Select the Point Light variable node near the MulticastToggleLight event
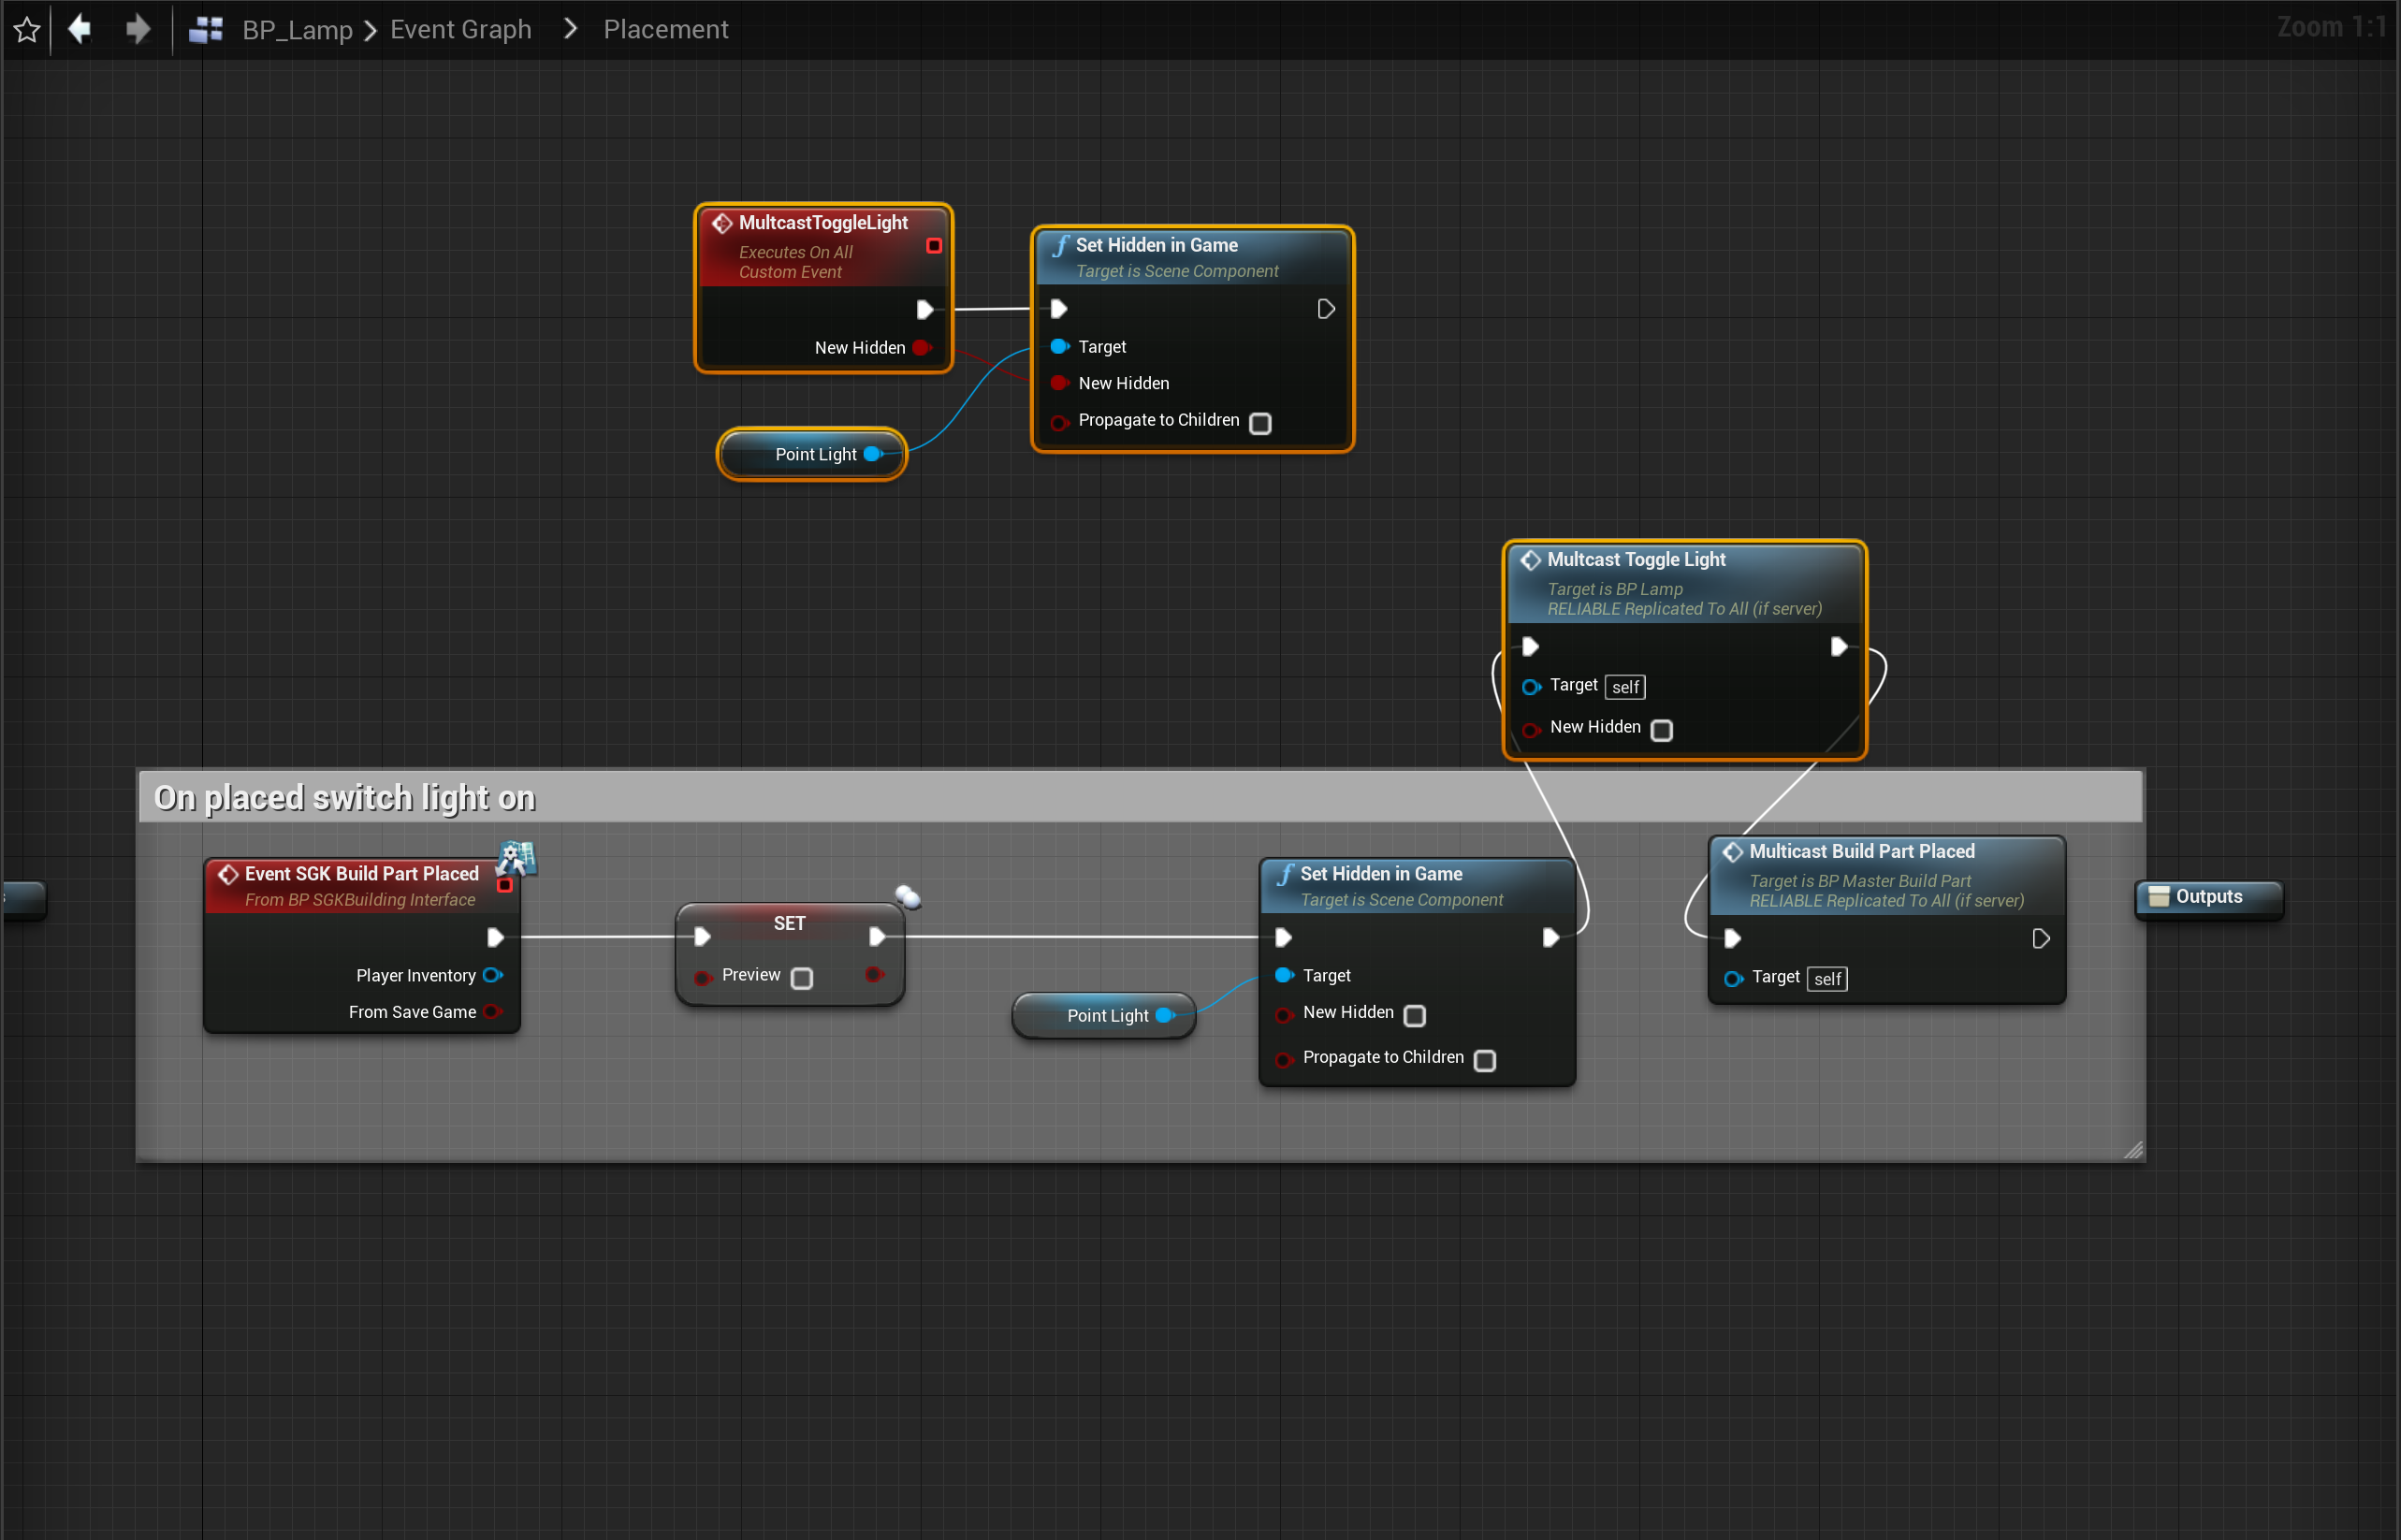The height and width of the screenshot is (1540, 2401). pos(810,455)
